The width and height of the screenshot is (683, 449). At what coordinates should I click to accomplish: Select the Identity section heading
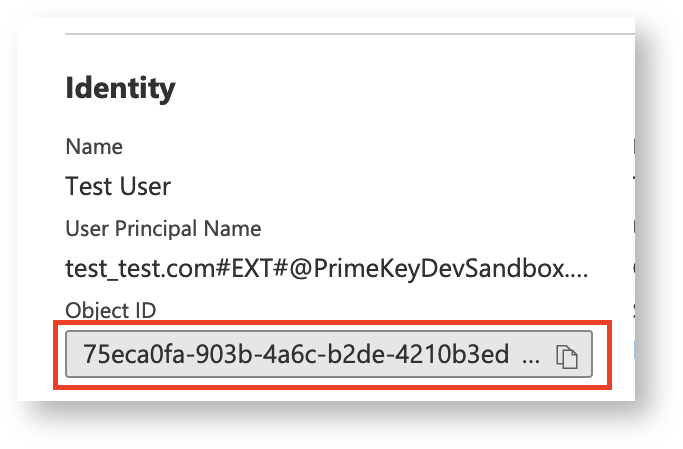[x=120, y=88]
